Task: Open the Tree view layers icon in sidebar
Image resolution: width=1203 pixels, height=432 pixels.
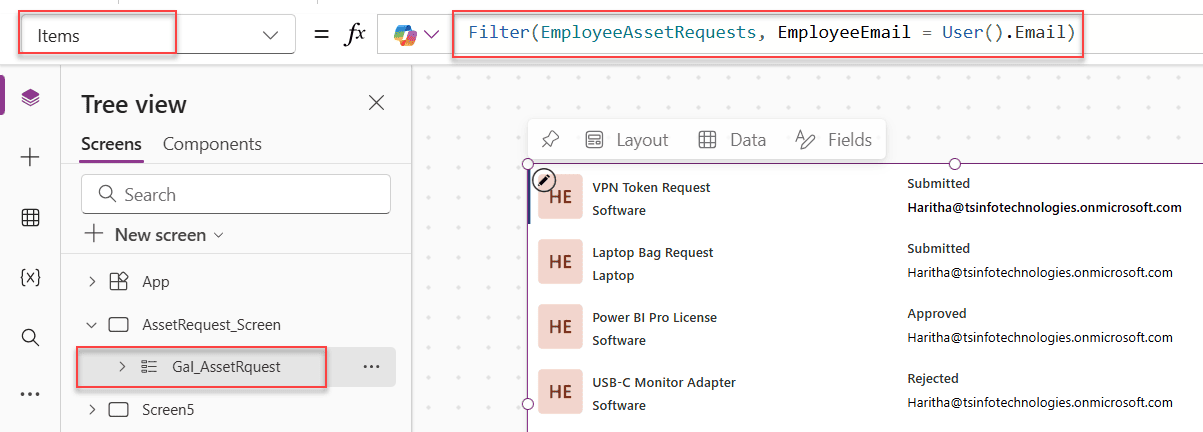Action: 30,97
